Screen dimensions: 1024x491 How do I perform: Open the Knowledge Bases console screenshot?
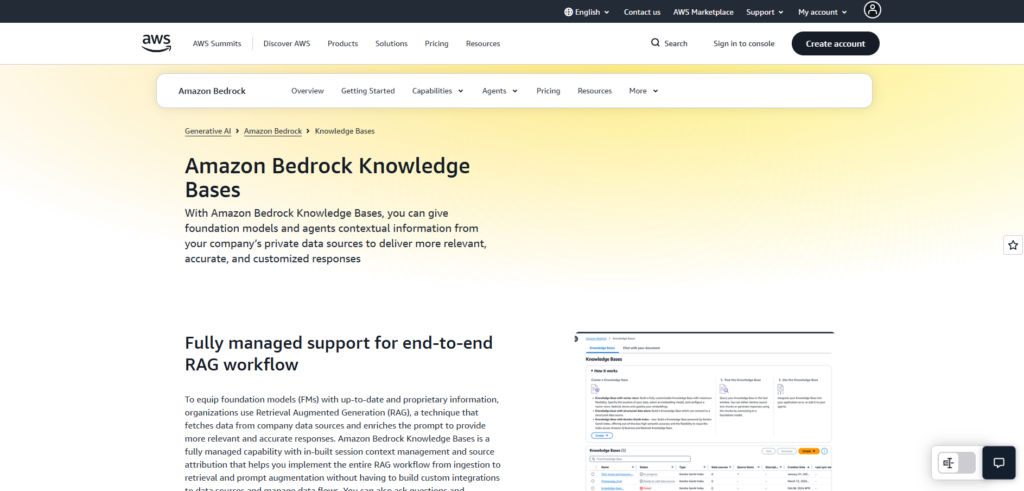[x=703, y=411]
